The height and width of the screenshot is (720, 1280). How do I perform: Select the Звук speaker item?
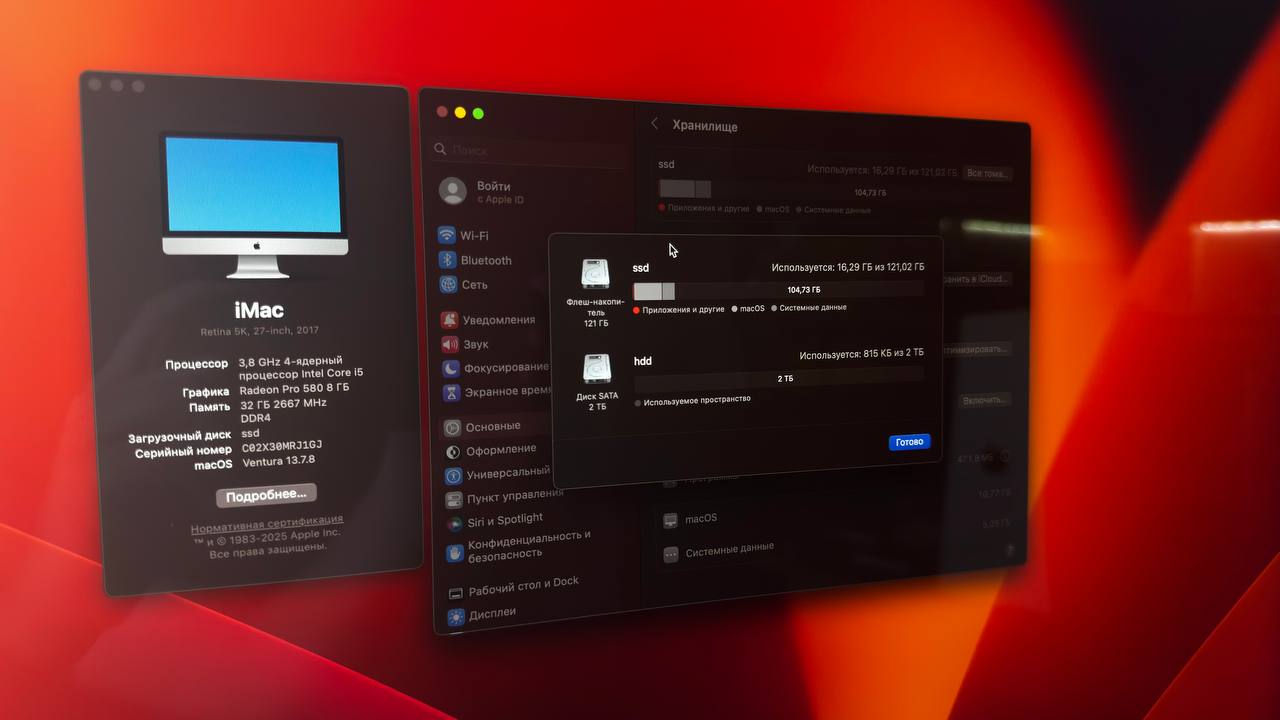[x=465, y=344]
